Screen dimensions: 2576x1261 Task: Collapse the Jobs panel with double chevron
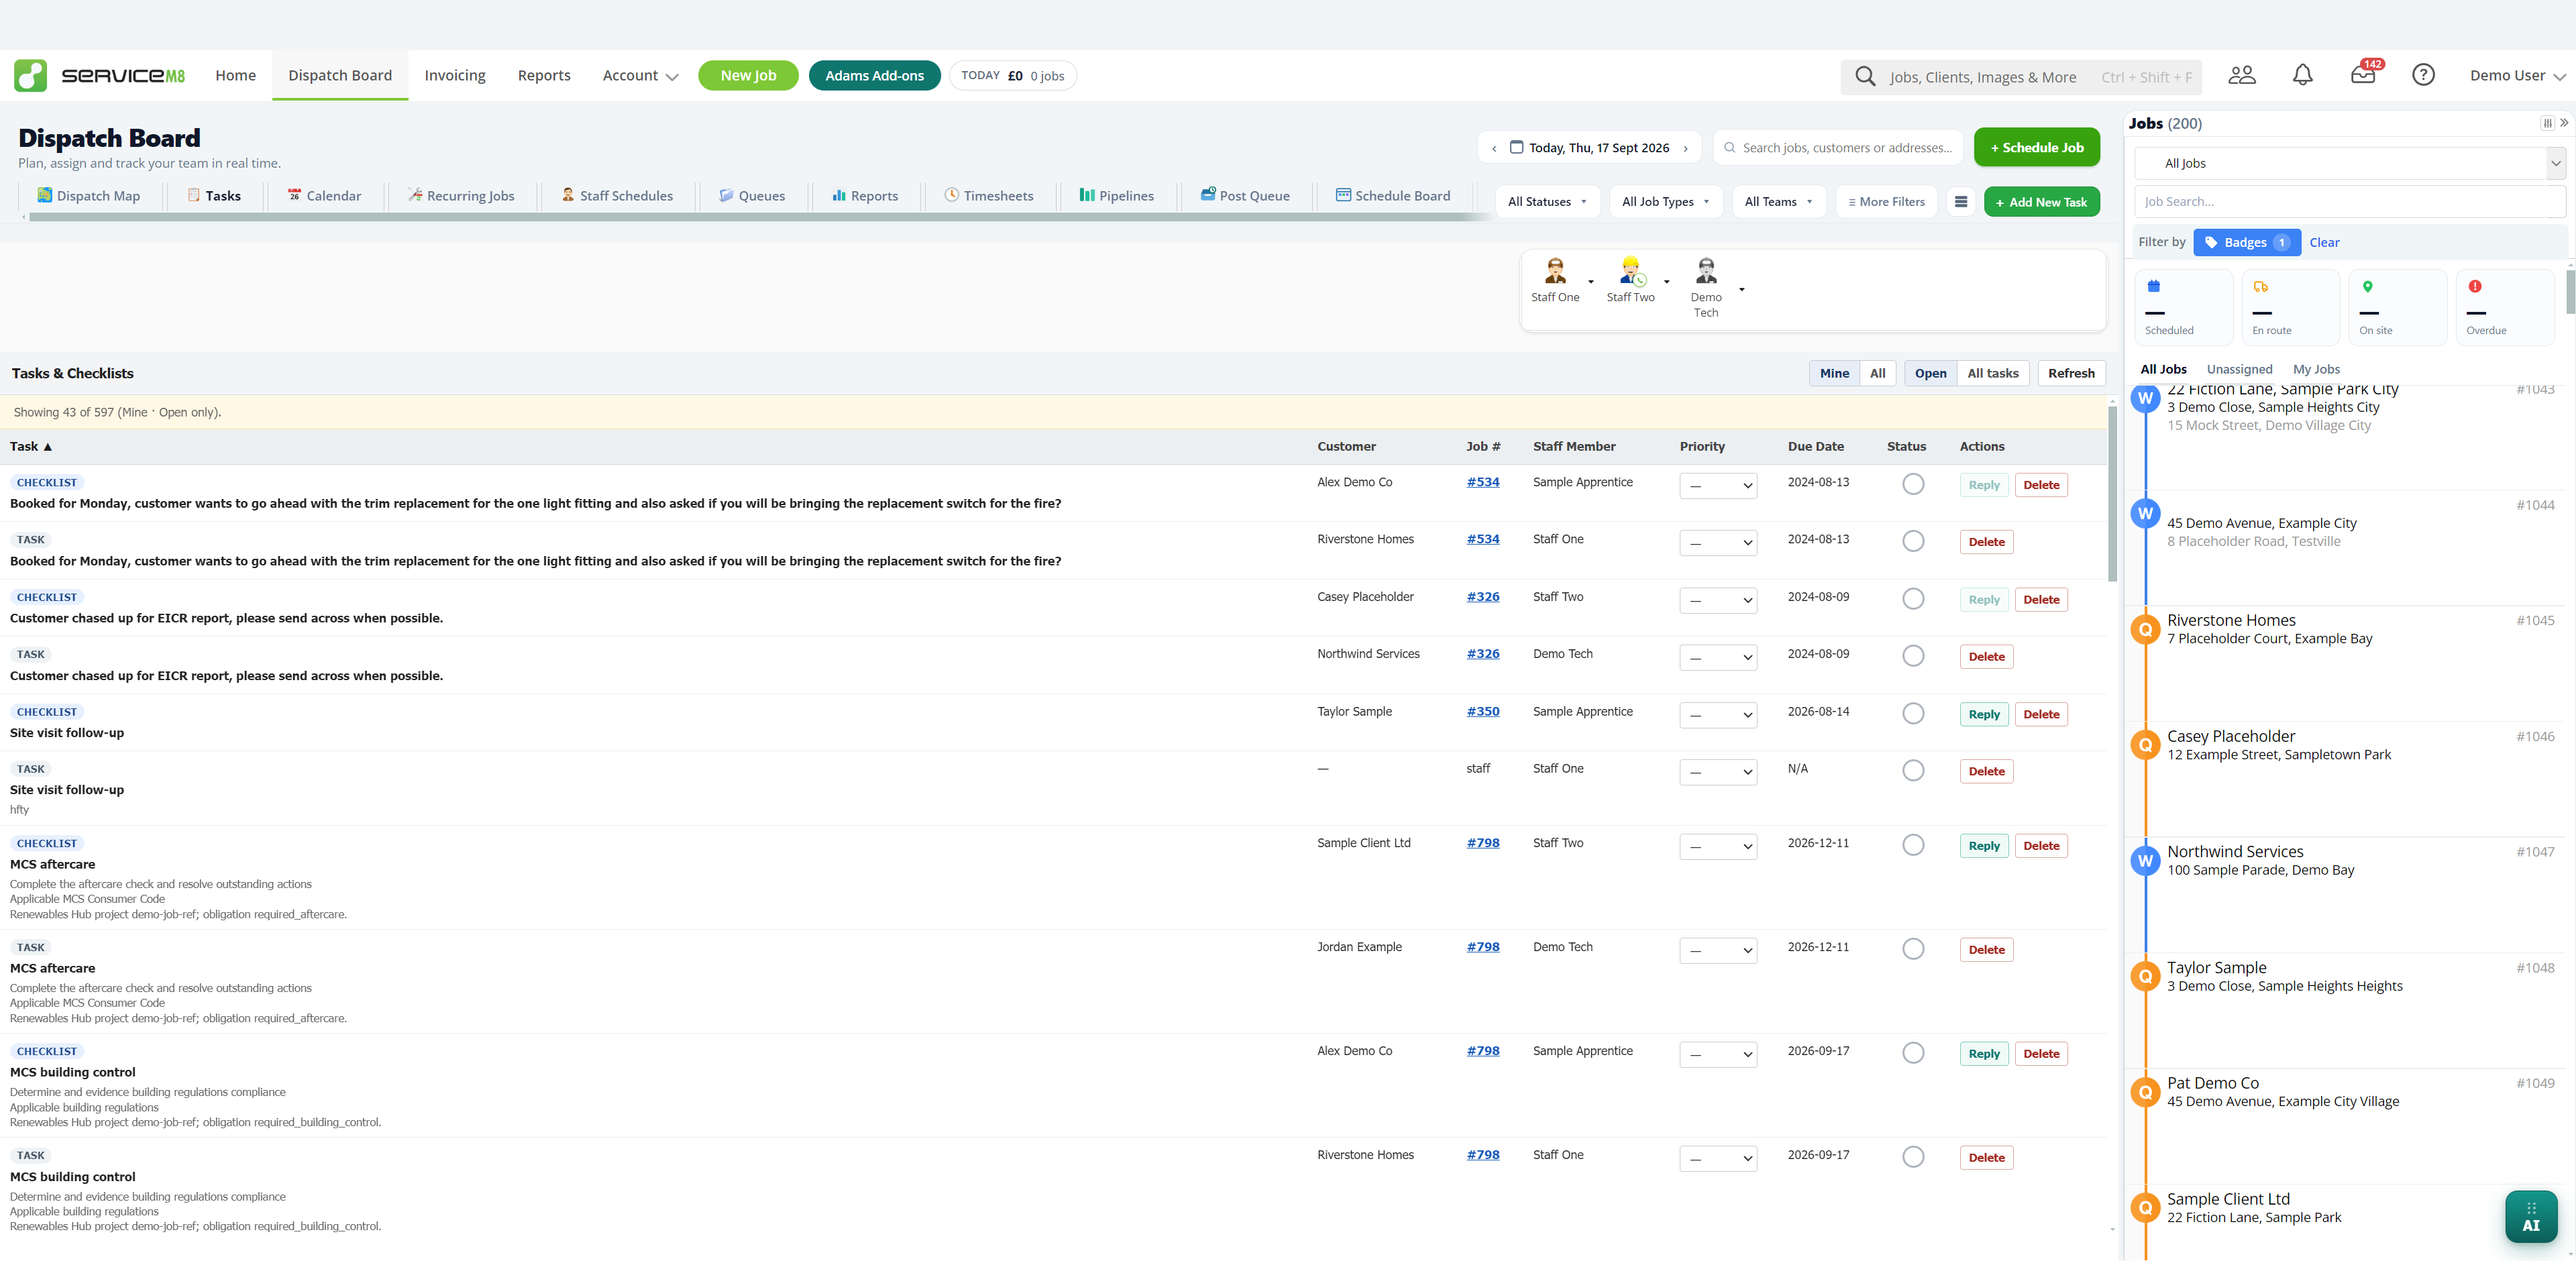(x=2564, y=123)
